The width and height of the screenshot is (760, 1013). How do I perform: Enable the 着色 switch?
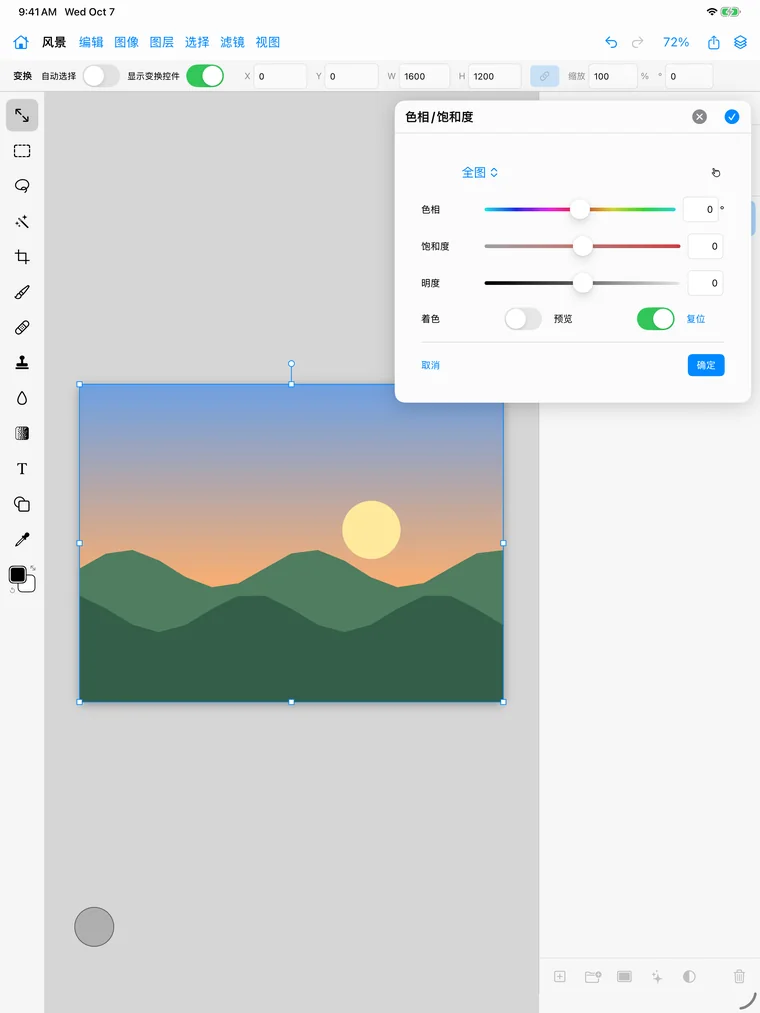click(523, 319)
